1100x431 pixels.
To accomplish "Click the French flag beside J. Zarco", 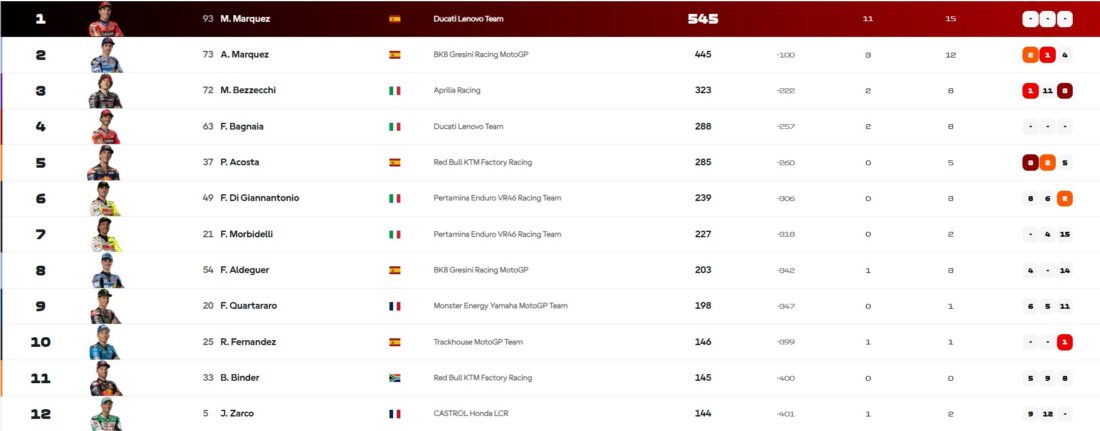I will point(394,414).
